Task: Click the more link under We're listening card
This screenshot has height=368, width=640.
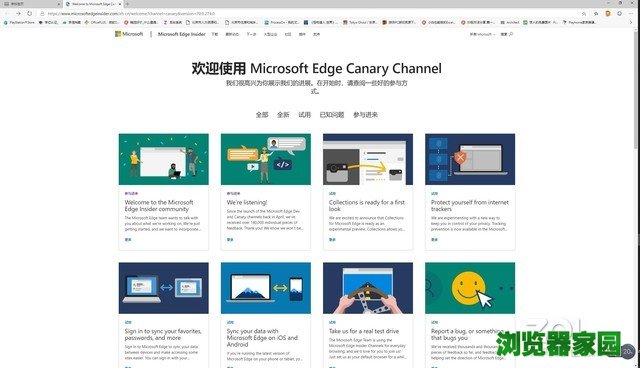Action: point(230,240)
